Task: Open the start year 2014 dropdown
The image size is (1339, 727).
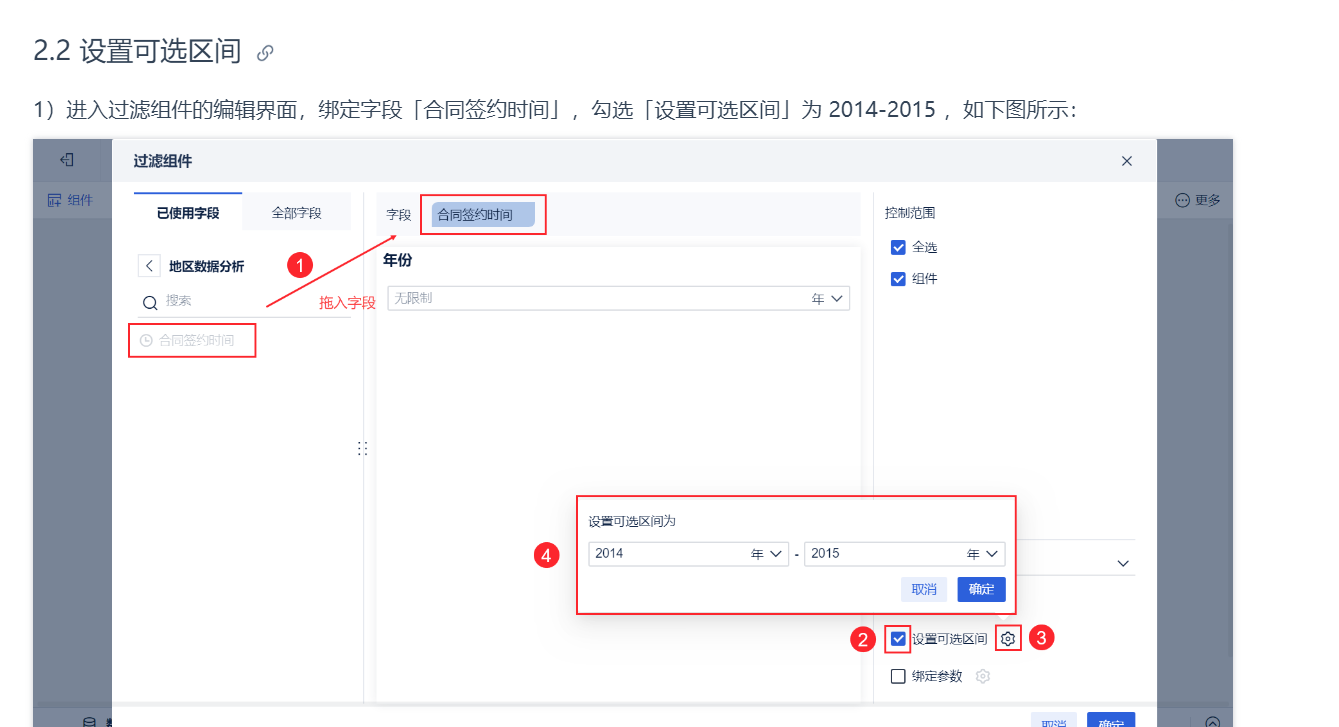Action: tap(688, 553)
